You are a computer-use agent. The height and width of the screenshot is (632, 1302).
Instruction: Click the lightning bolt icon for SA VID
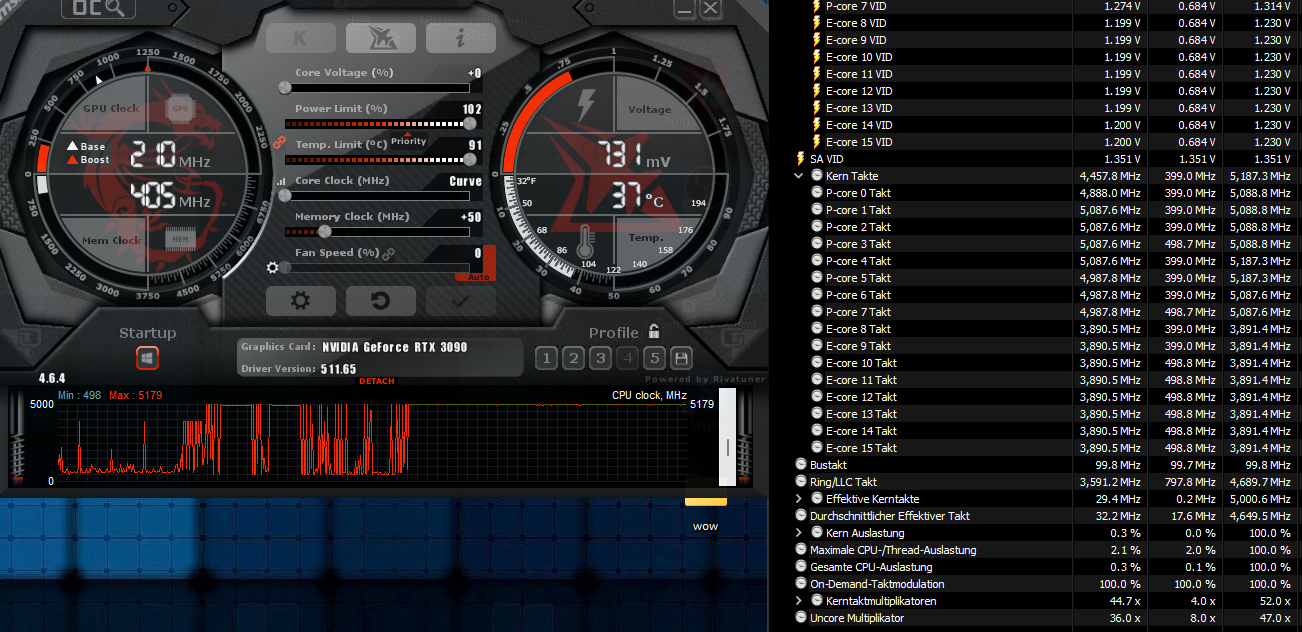pos(800,159)
